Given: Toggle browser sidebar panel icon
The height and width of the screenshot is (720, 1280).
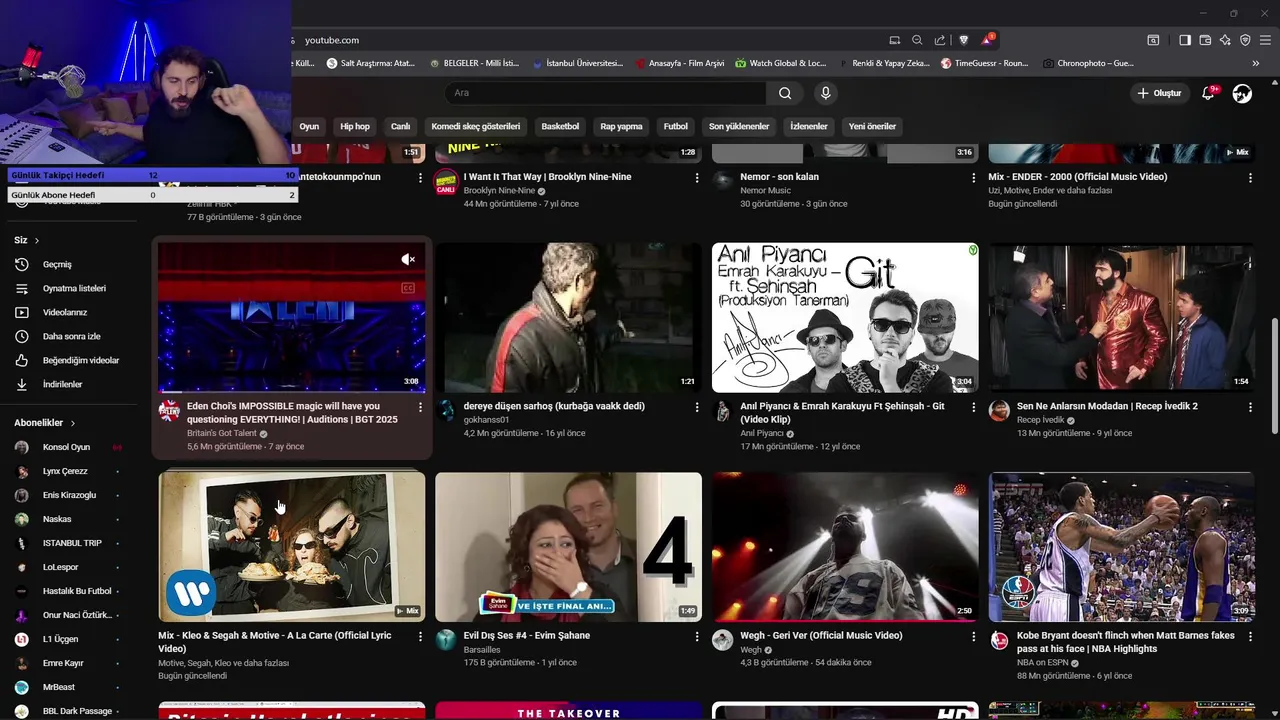Looking at the screenshot, I should (x=1185, y=40).
